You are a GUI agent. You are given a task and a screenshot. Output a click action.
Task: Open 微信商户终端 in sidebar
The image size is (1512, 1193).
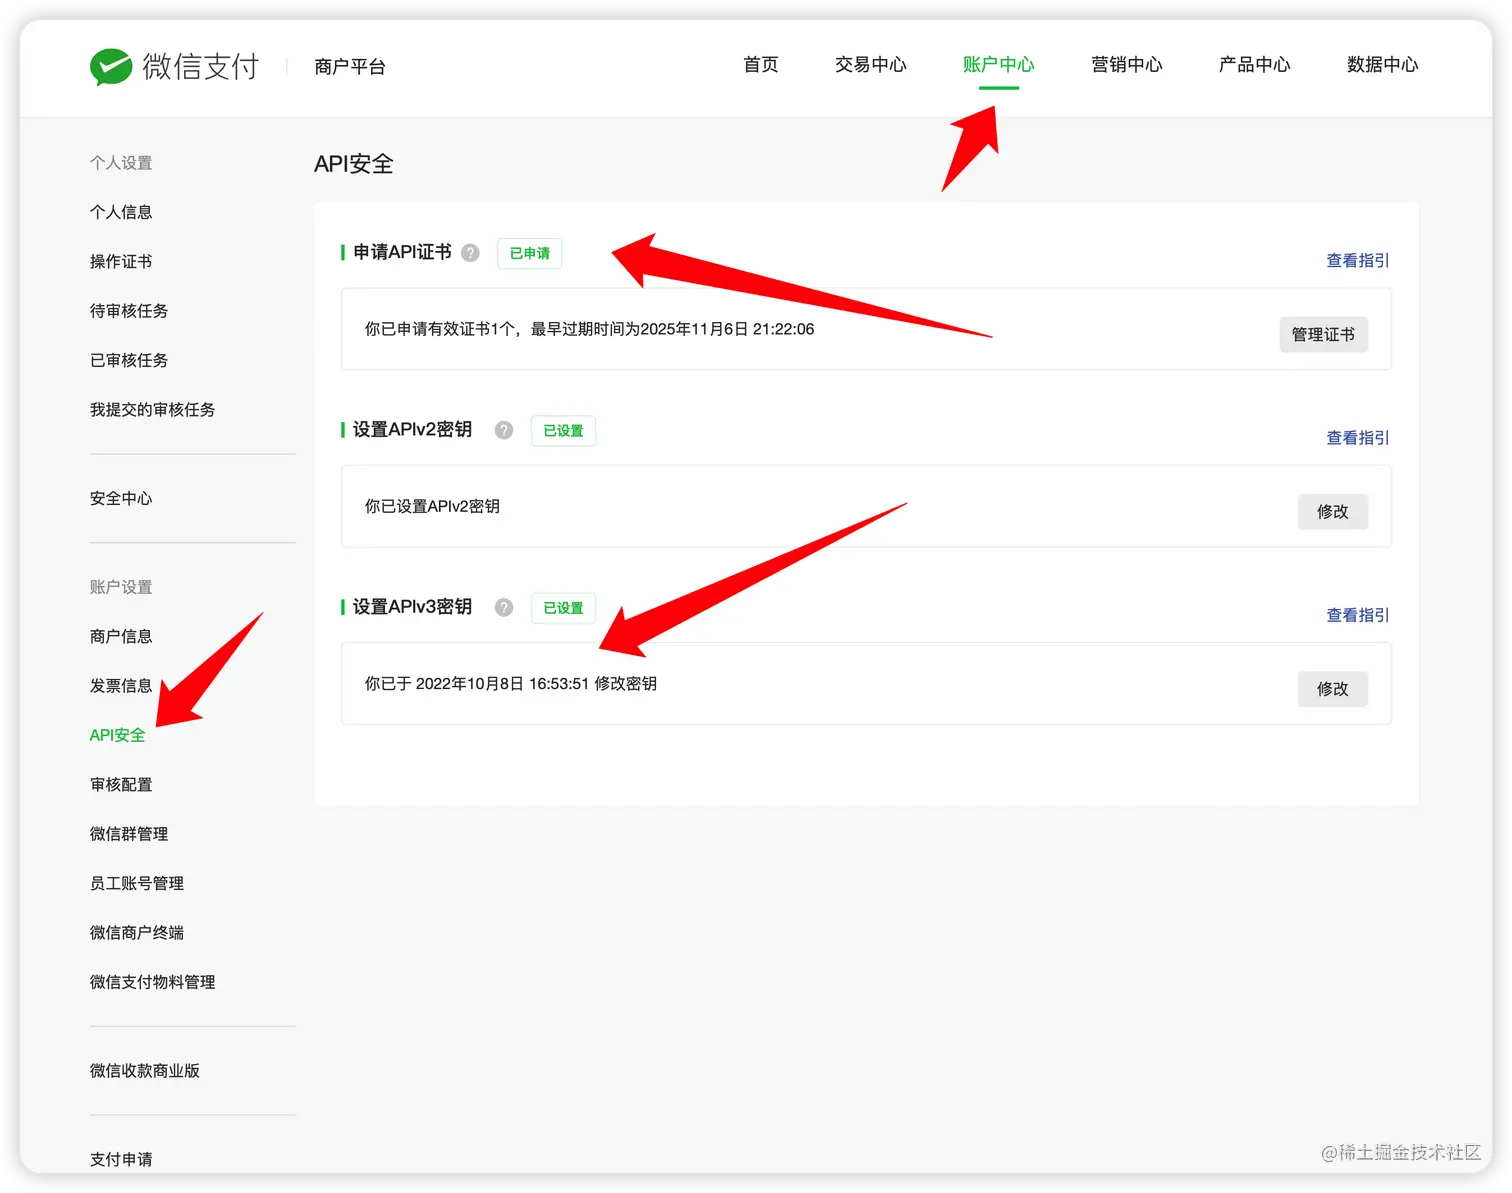pos(137,933)
